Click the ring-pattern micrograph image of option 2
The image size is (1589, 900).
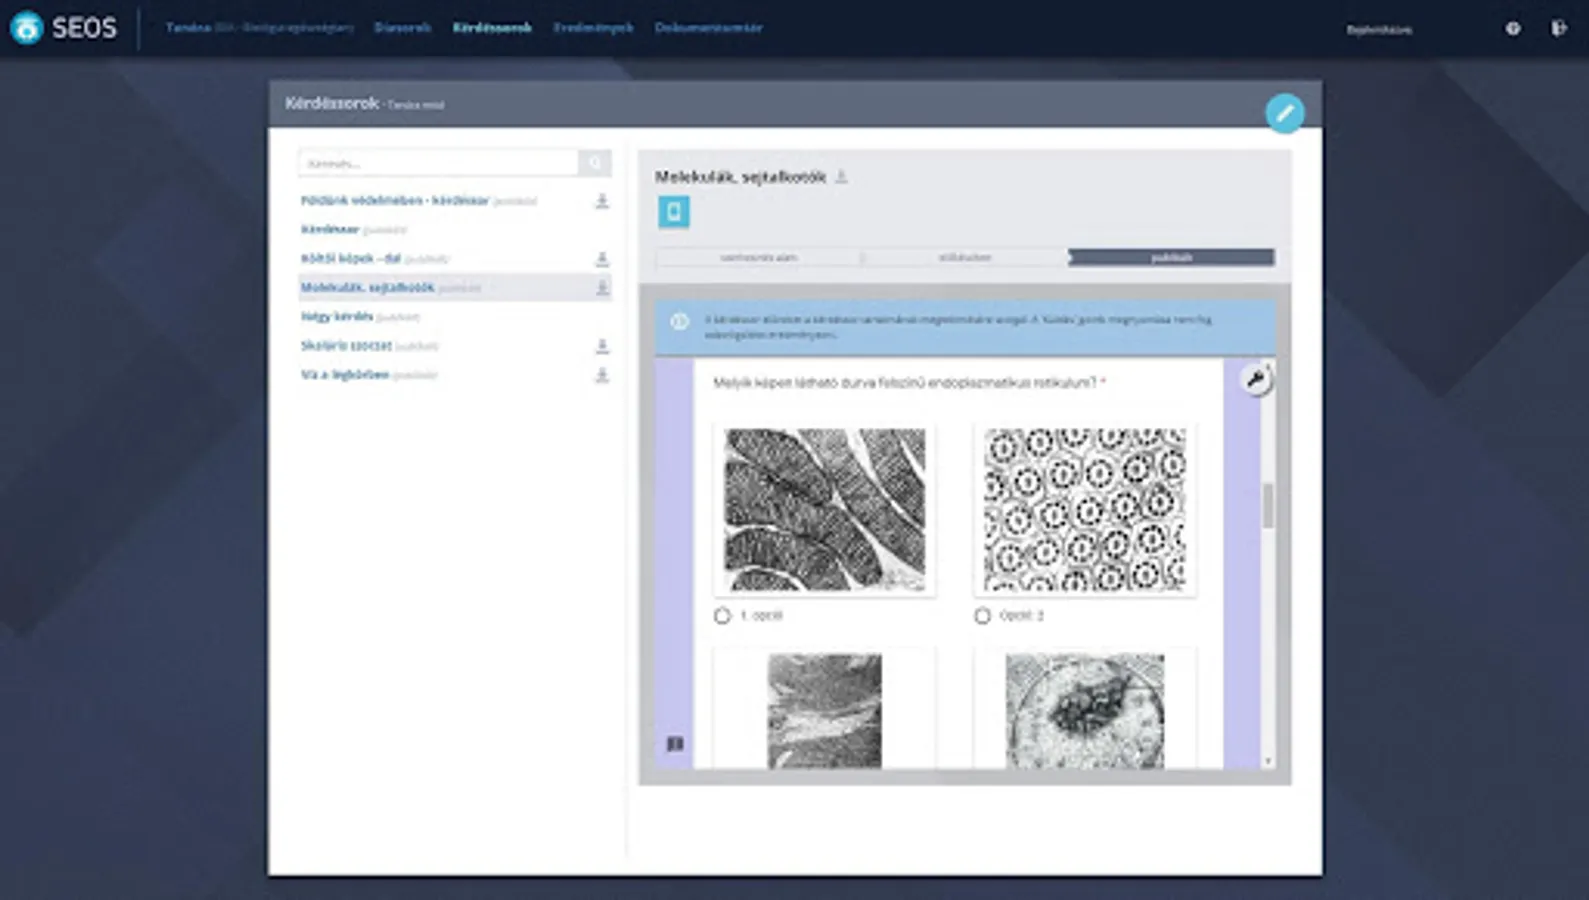[1085, 510]
